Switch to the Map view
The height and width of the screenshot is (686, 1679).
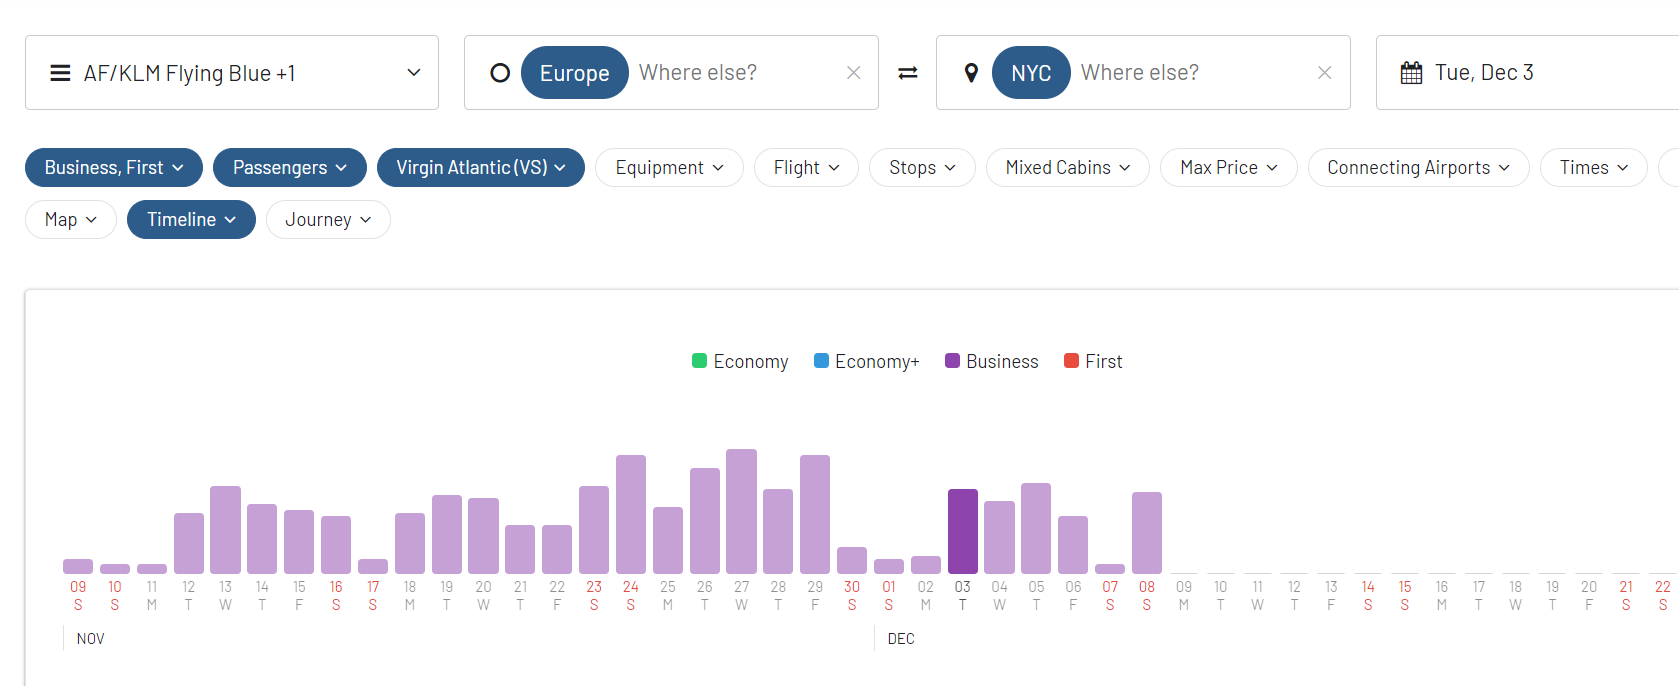(70, 220)
